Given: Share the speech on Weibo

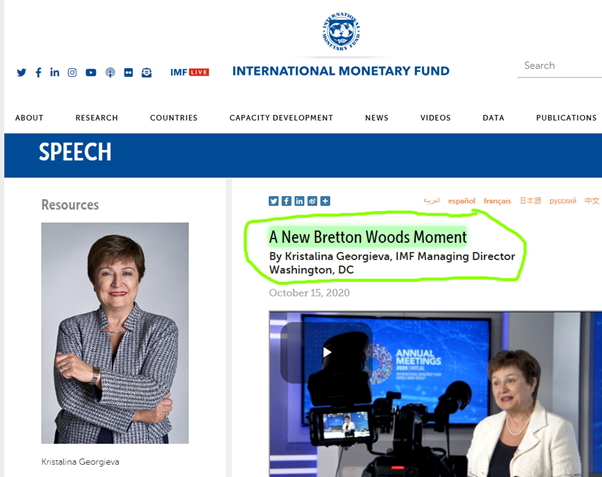Looking at the screenshot, I should coord(312,201).
